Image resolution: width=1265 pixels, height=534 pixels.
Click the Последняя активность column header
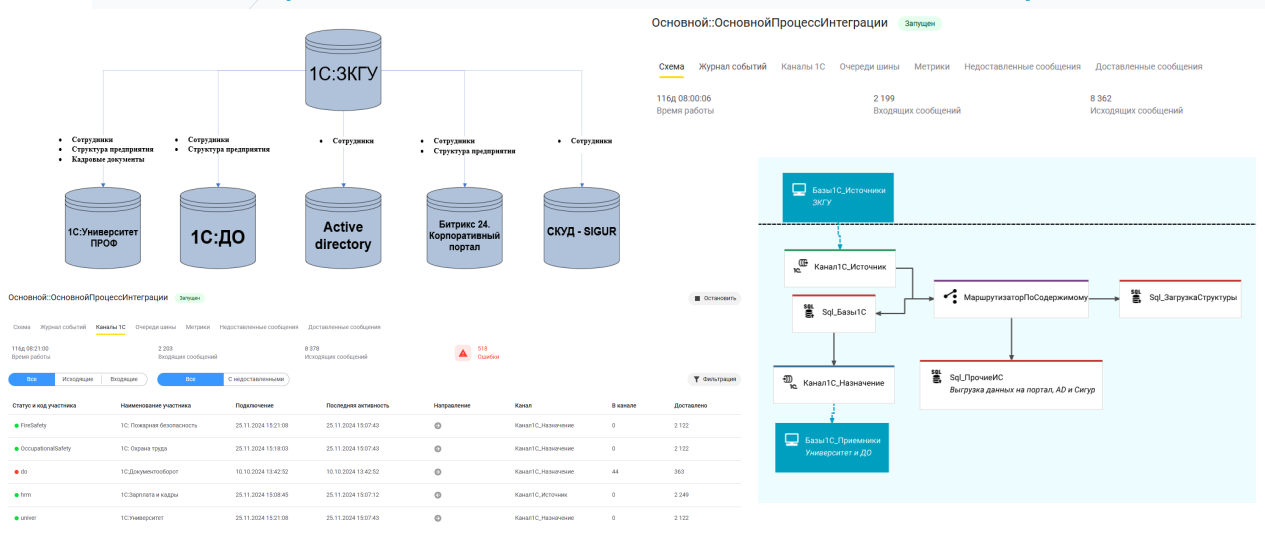point(357,405)
